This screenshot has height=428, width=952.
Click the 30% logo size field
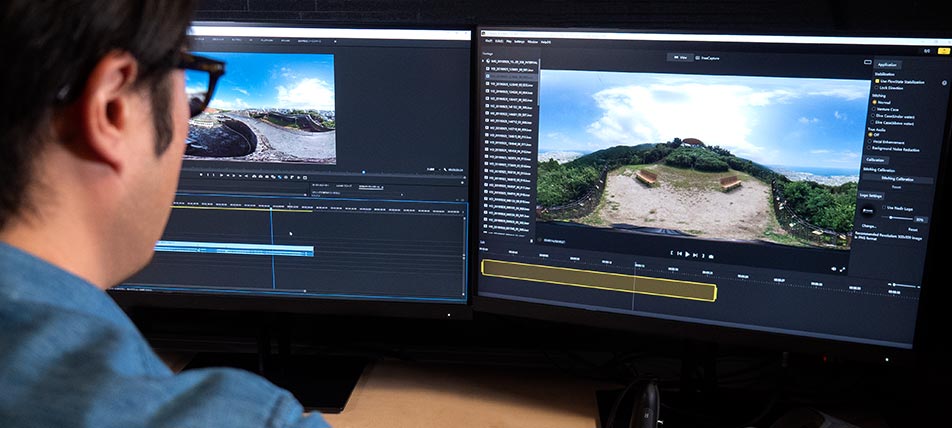click(x=921, y=220)
